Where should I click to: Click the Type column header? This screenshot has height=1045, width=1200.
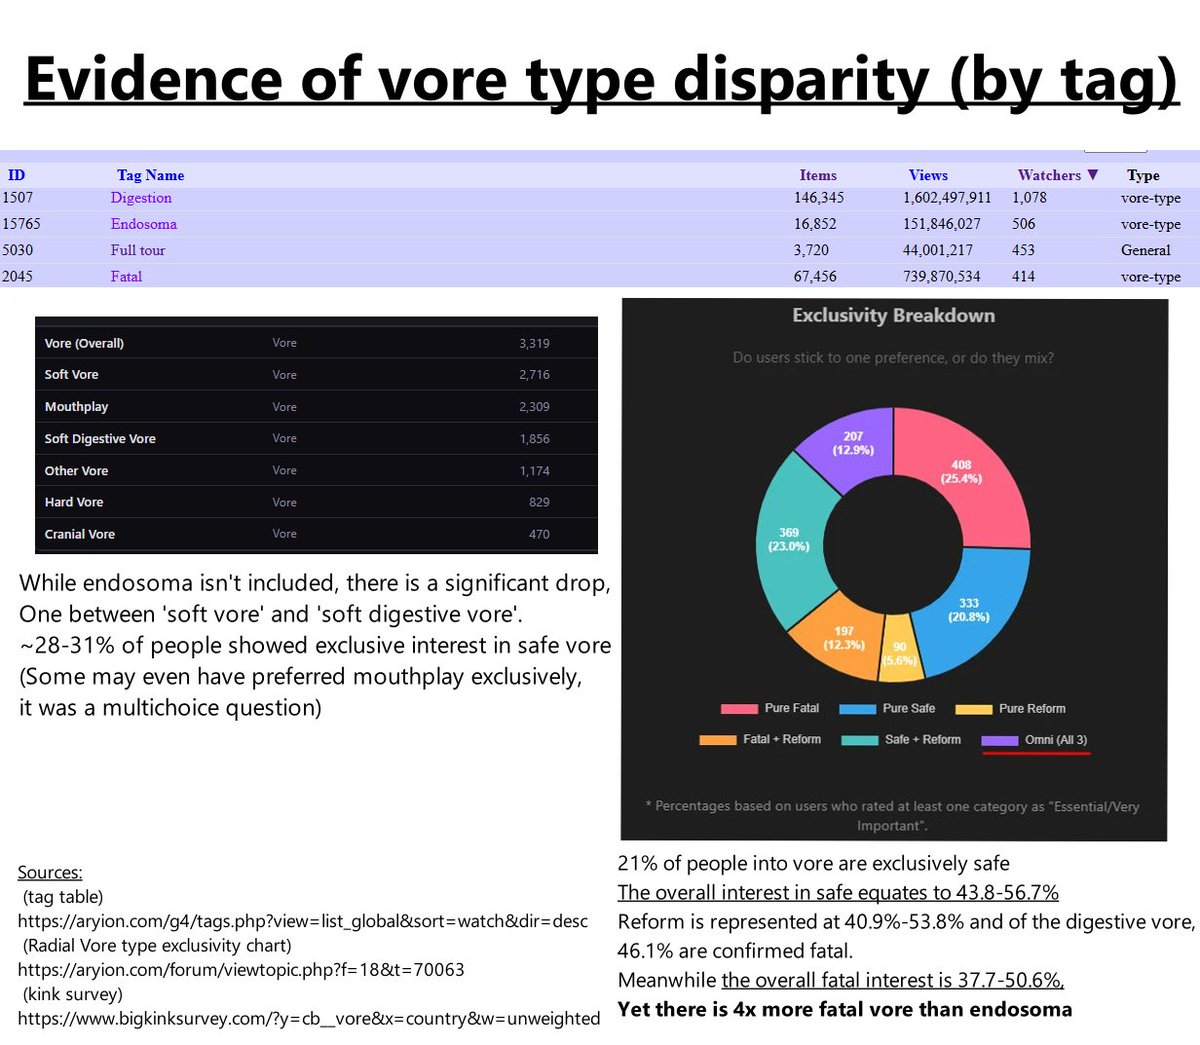pos(1143,175)
